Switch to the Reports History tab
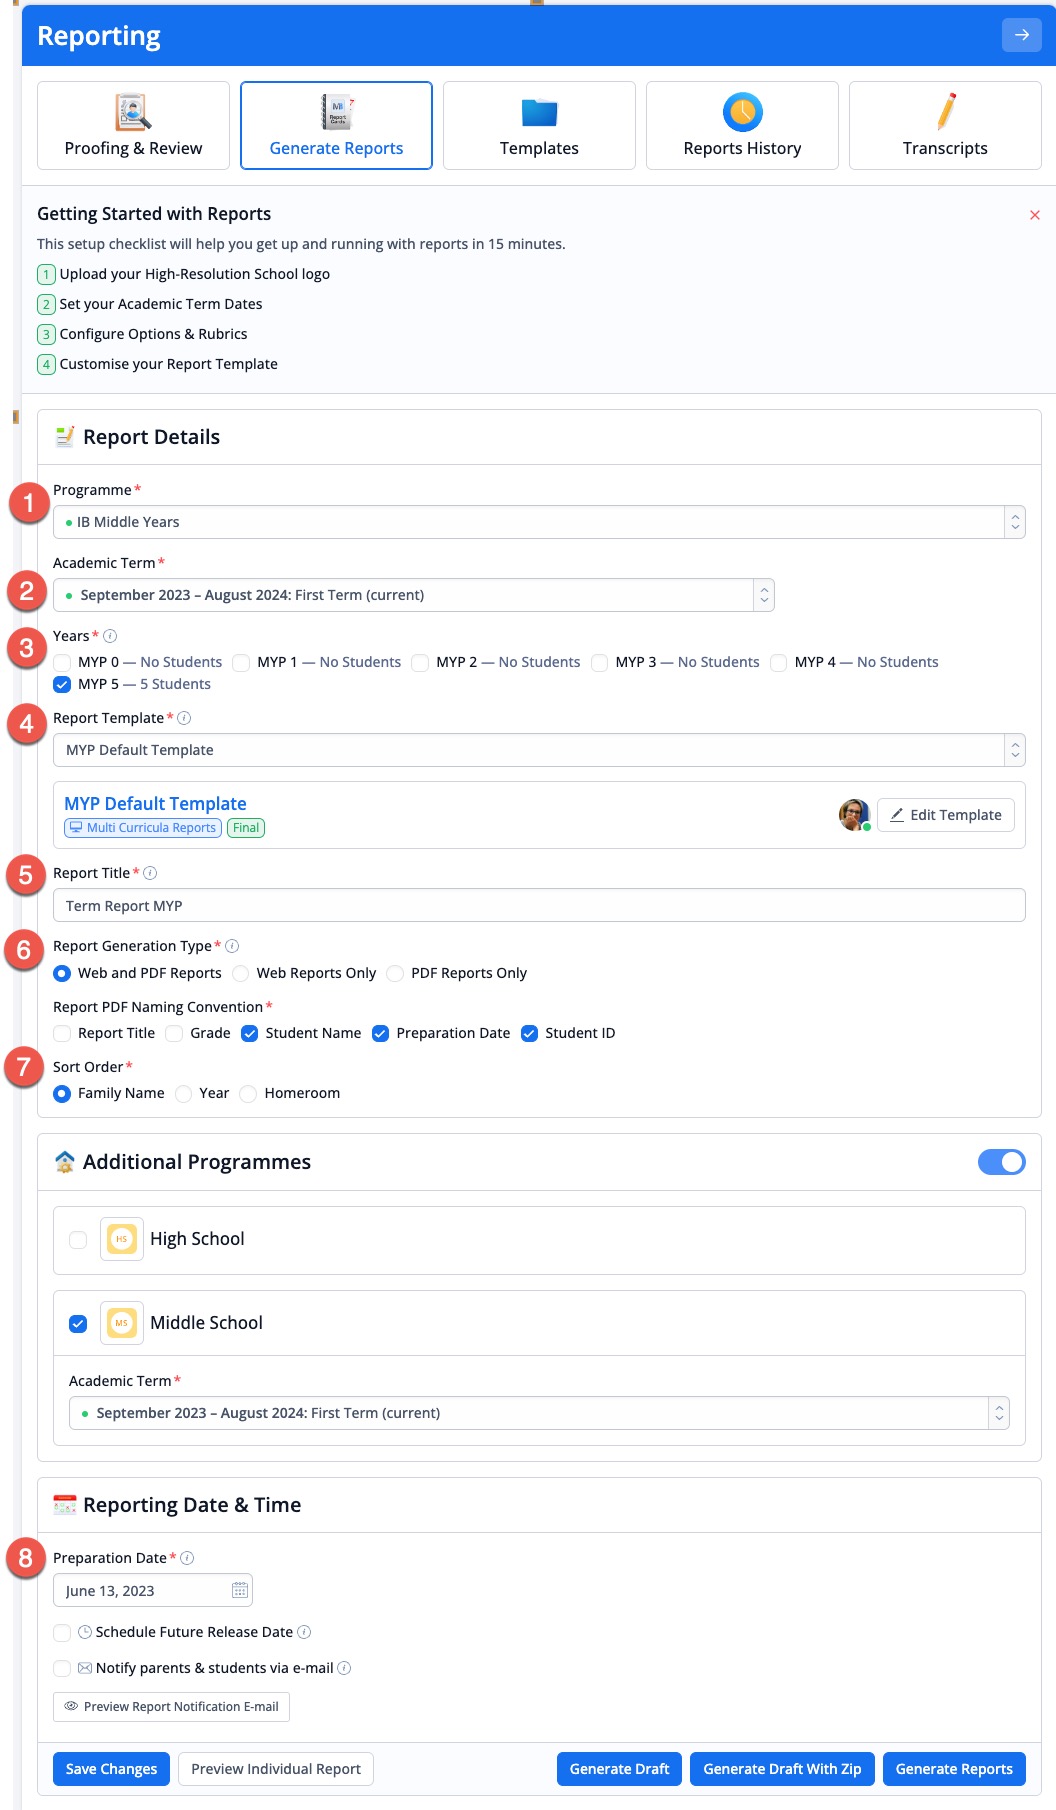Viewport: 1056px width, 1810px height. pos(742,126)
